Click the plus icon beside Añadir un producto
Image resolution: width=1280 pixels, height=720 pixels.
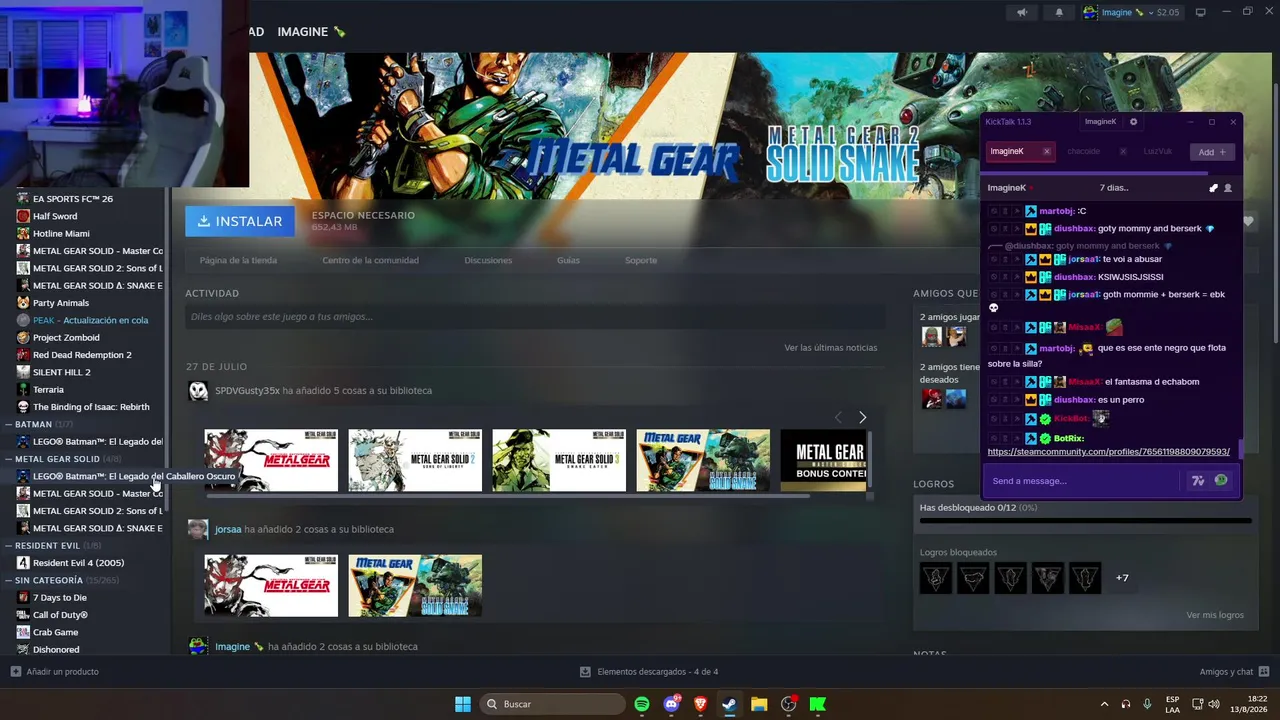[15, 672]
